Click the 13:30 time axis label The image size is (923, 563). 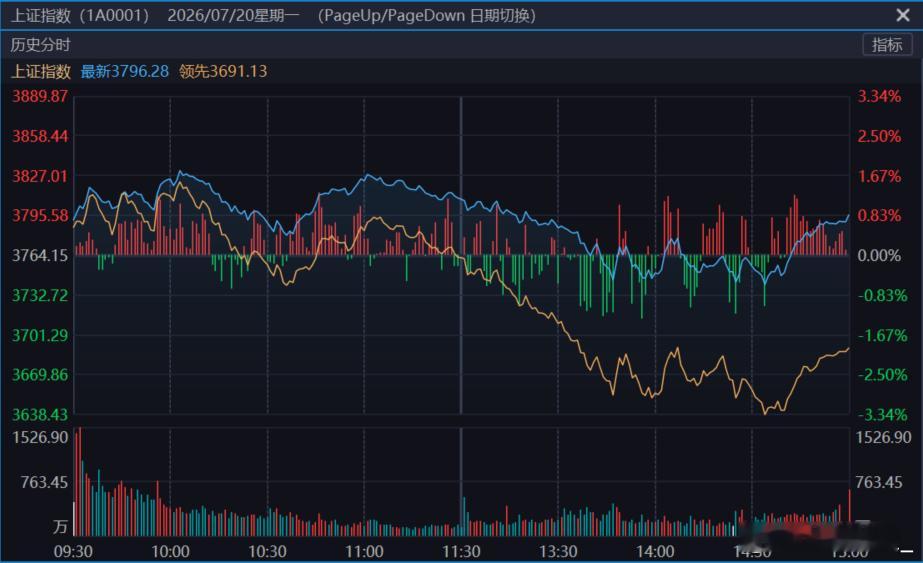click(x=558, y=552)
